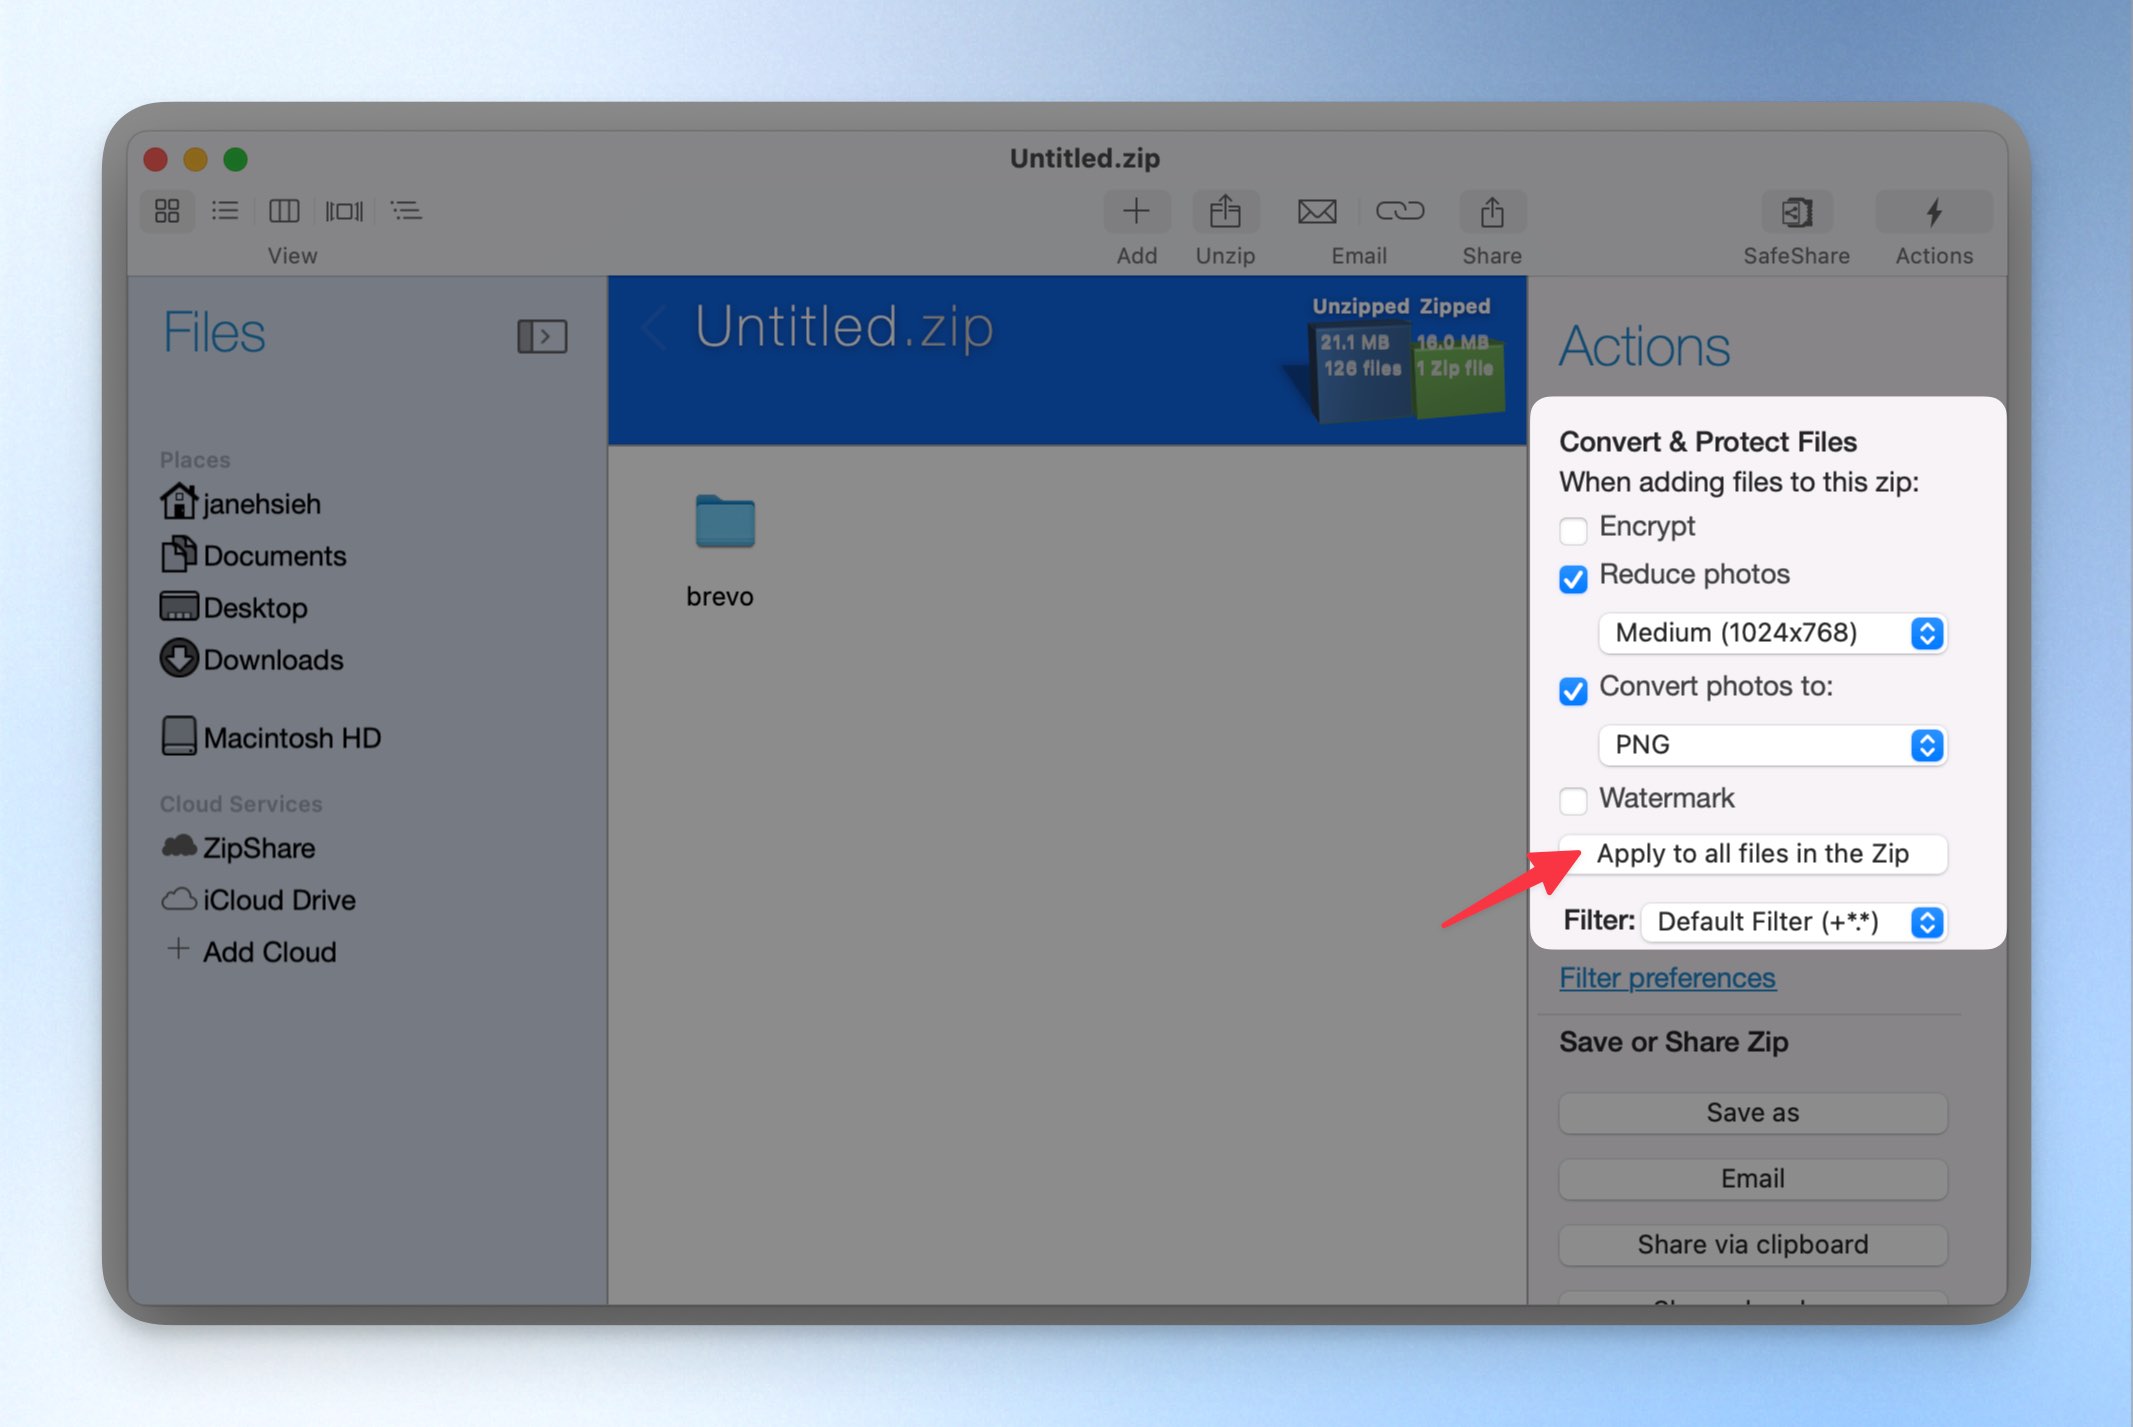Viewport: 2133px width, 1427px height.
Task: Click the Unzip toolbar icon
Action: pos(1225,212)
